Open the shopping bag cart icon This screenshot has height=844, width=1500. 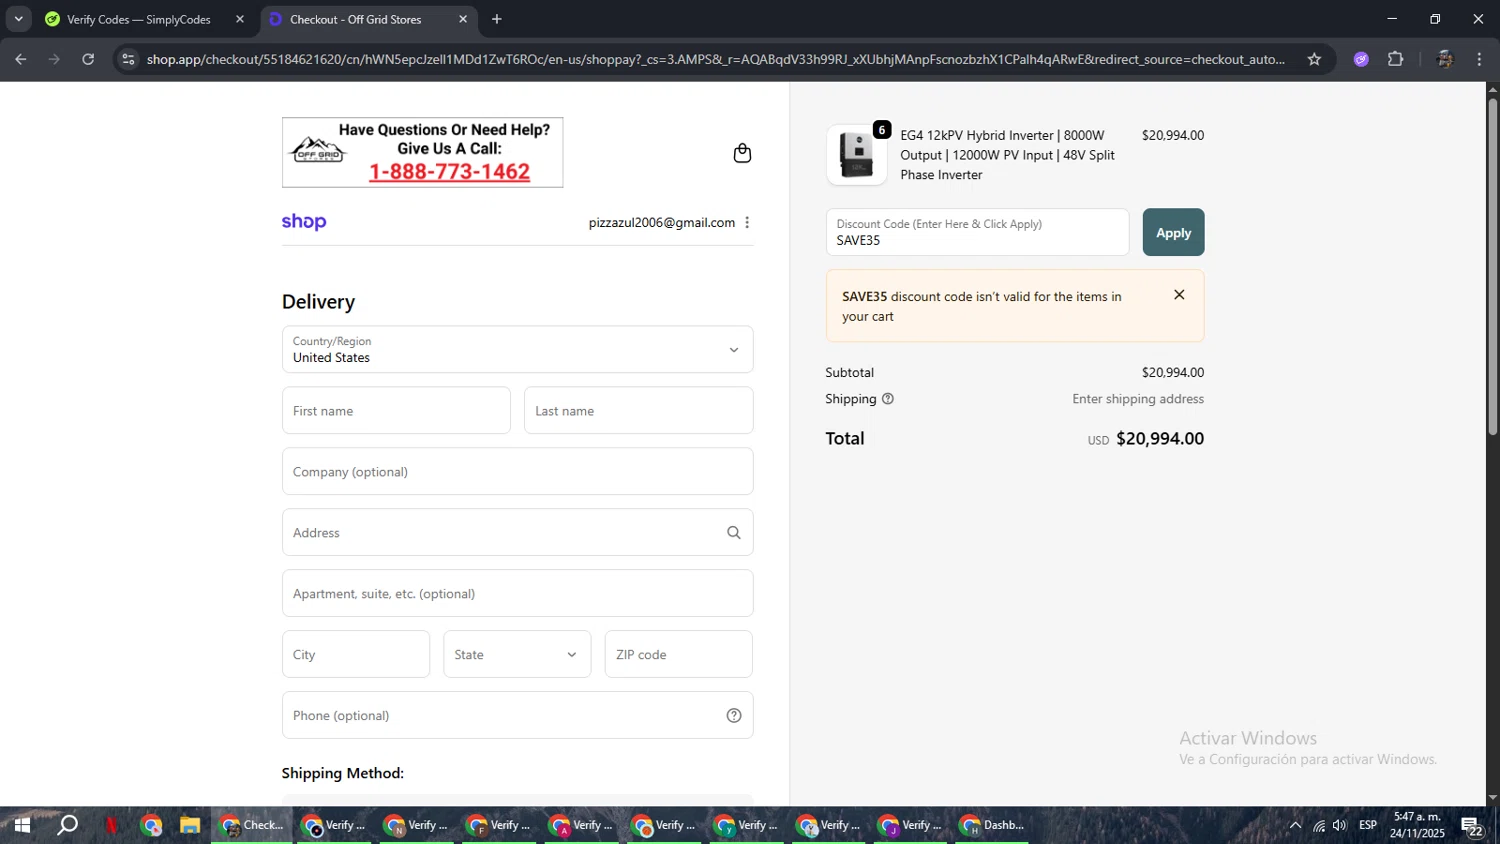[742, 153]
